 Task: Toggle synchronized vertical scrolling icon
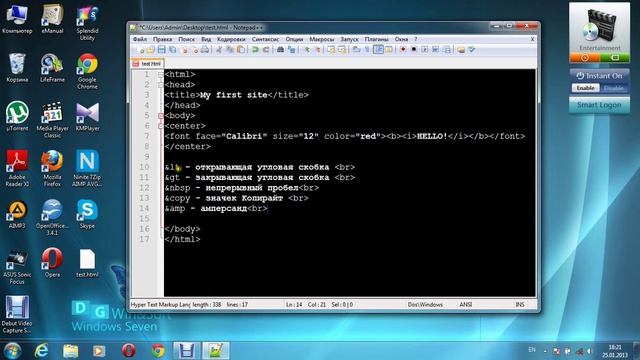click(331, 49)
